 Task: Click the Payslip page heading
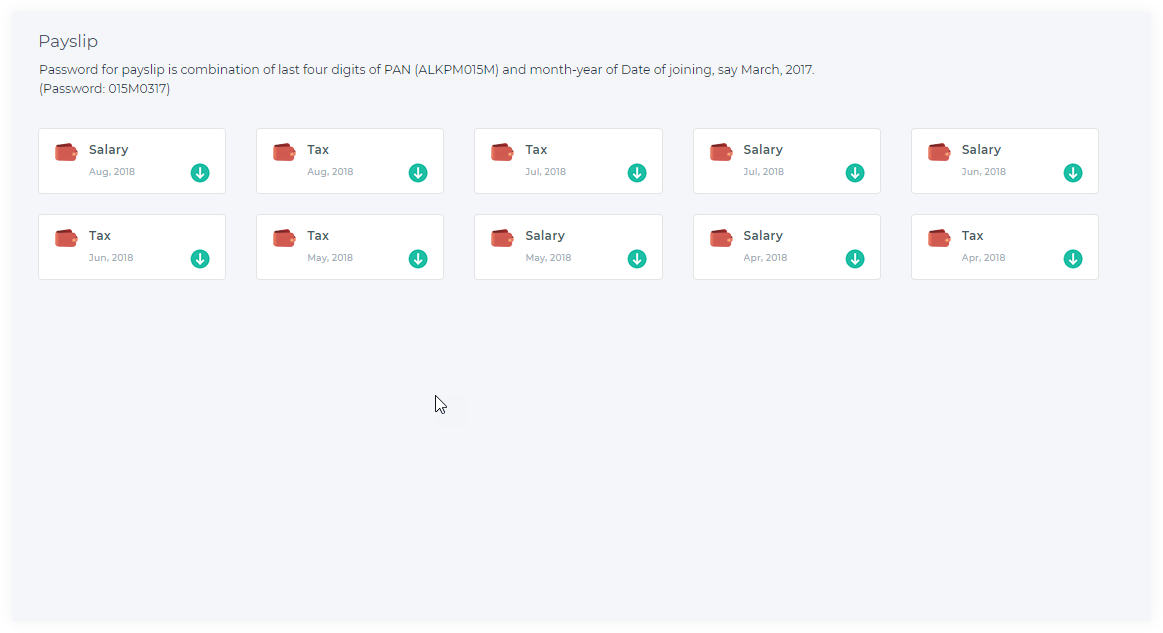coord(68,42)
